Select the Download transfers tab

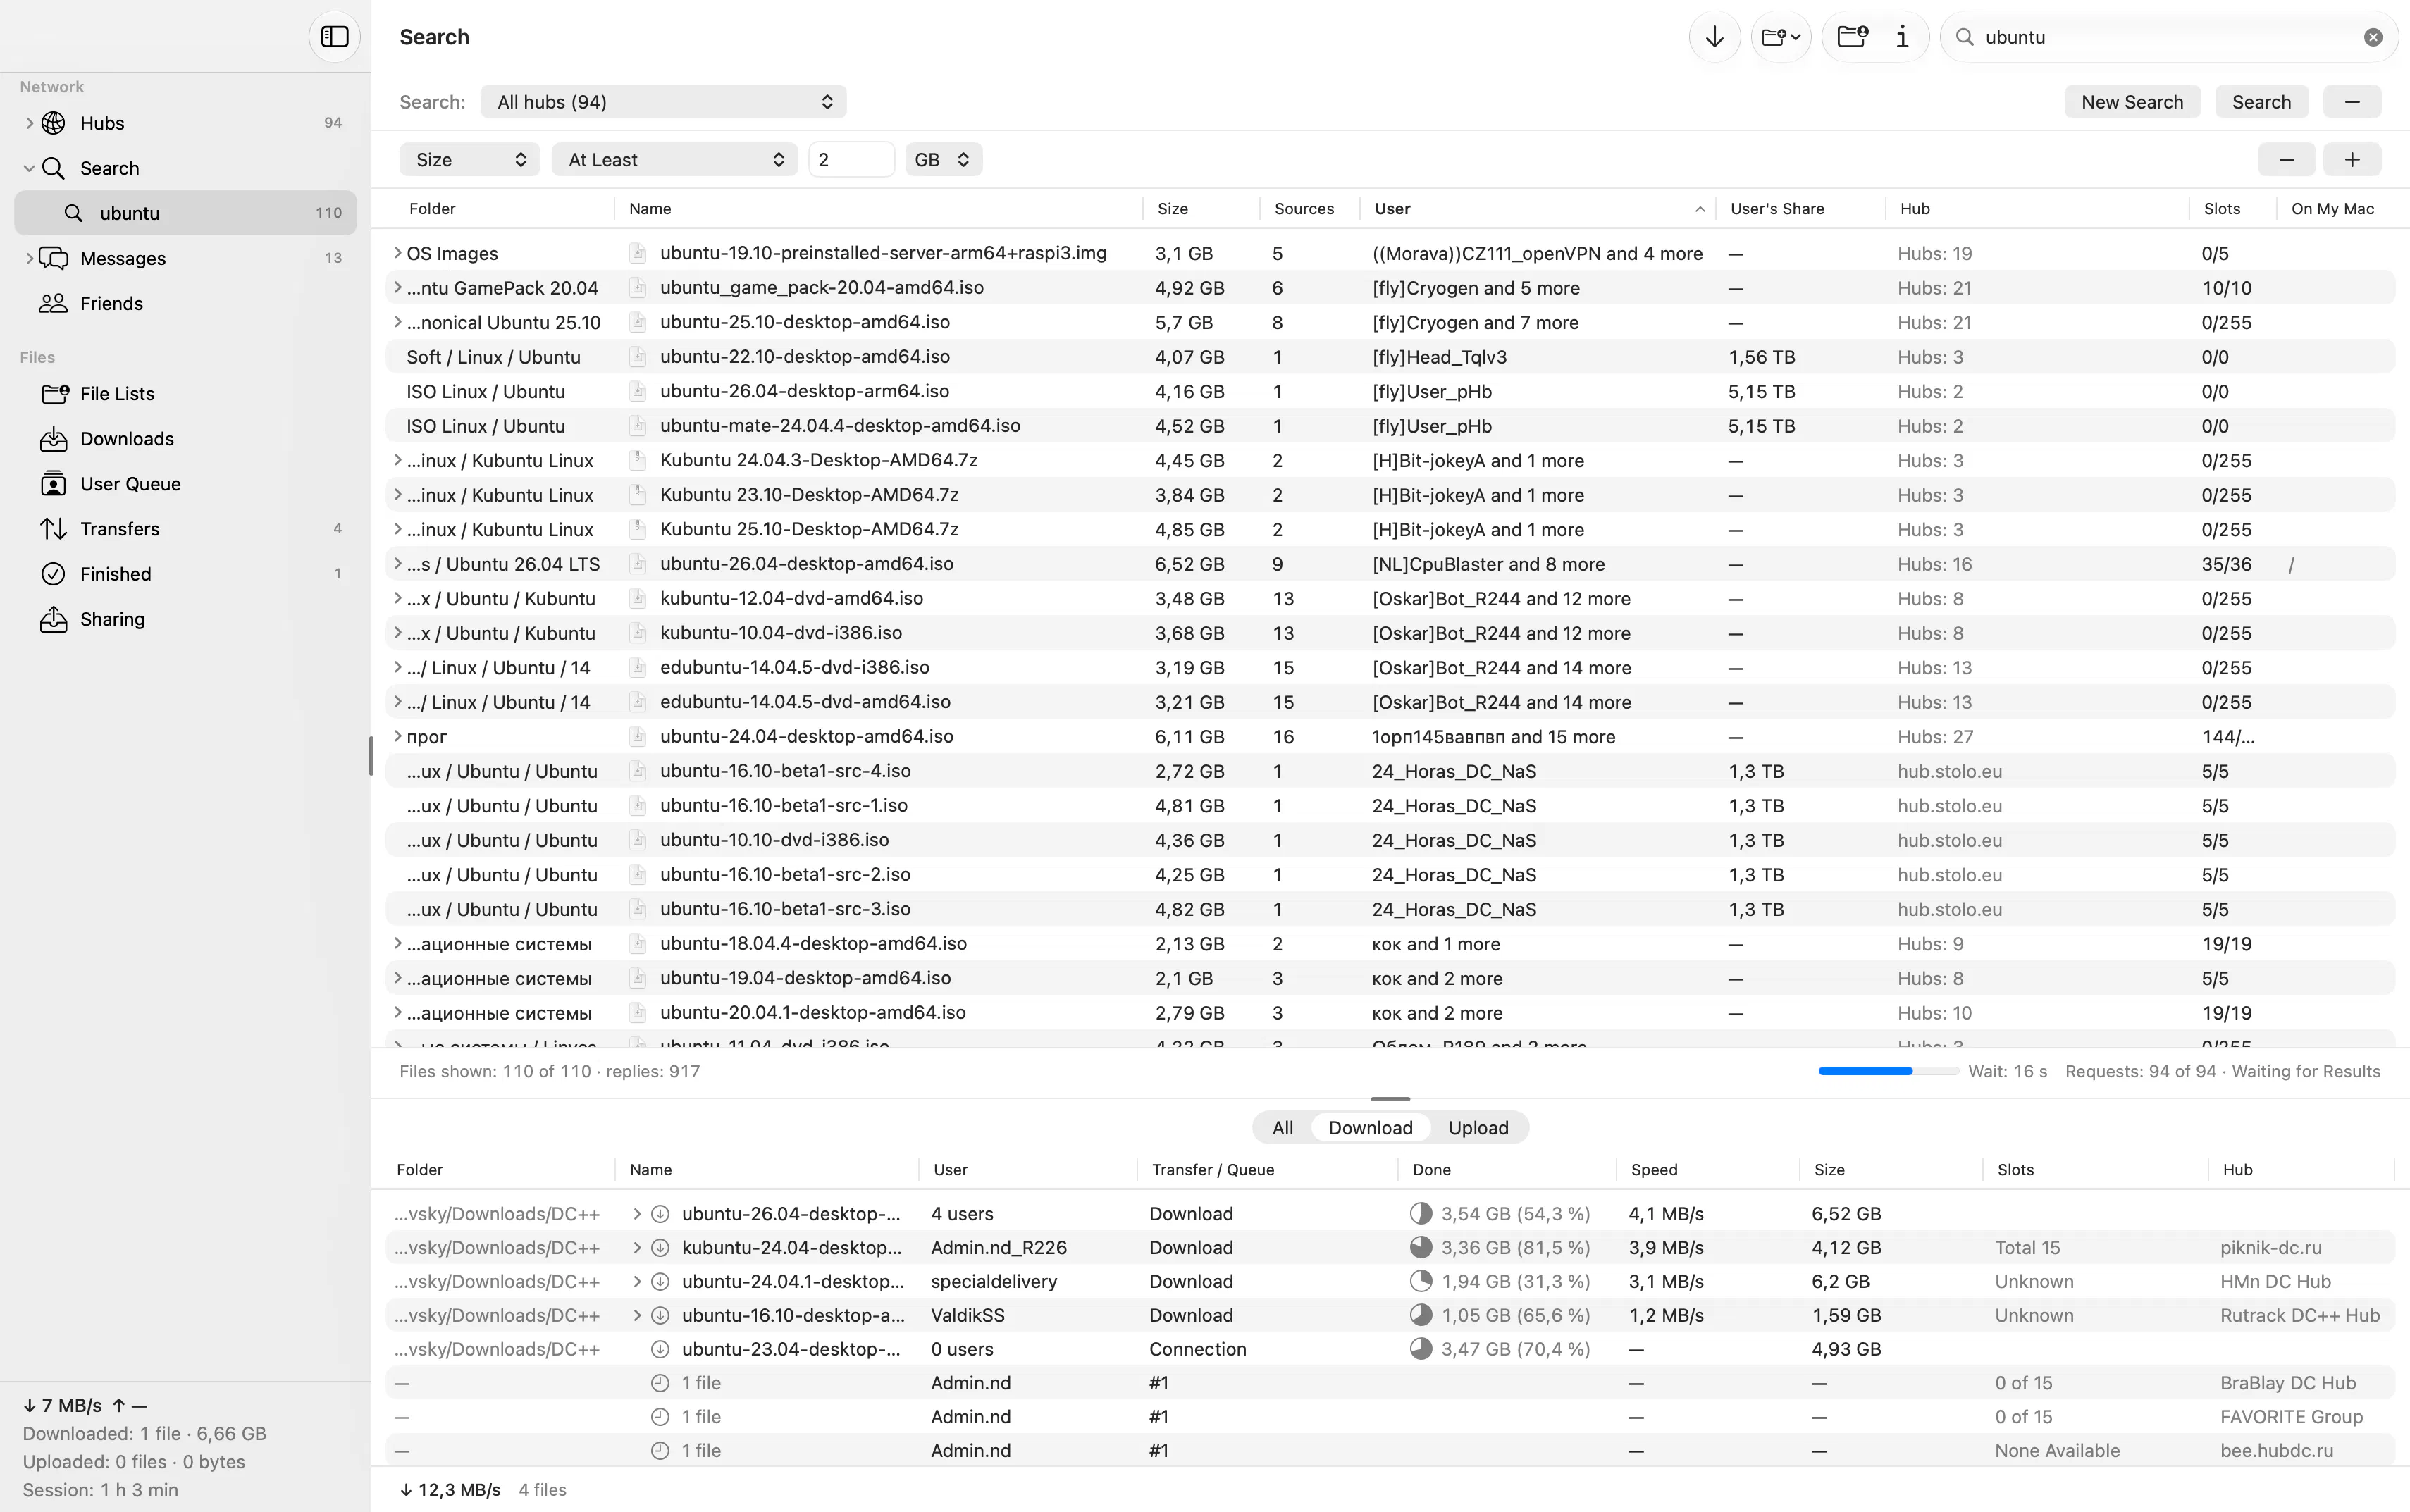1370,1128
